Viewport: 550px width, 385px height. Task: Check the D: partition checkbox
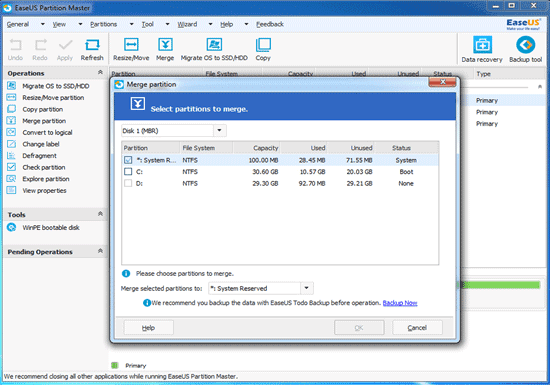(128, 183)
